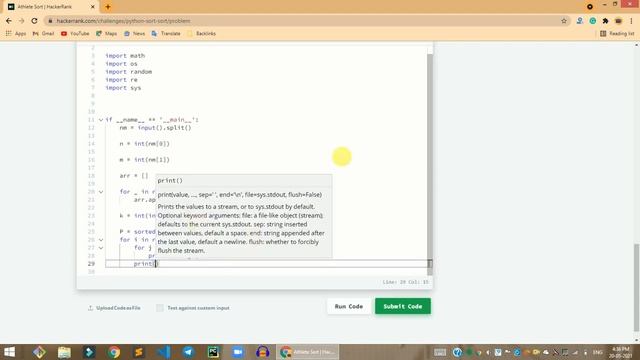Click the 'import math' code line
This screenshot has height=360, width=640.
point(125,56)
